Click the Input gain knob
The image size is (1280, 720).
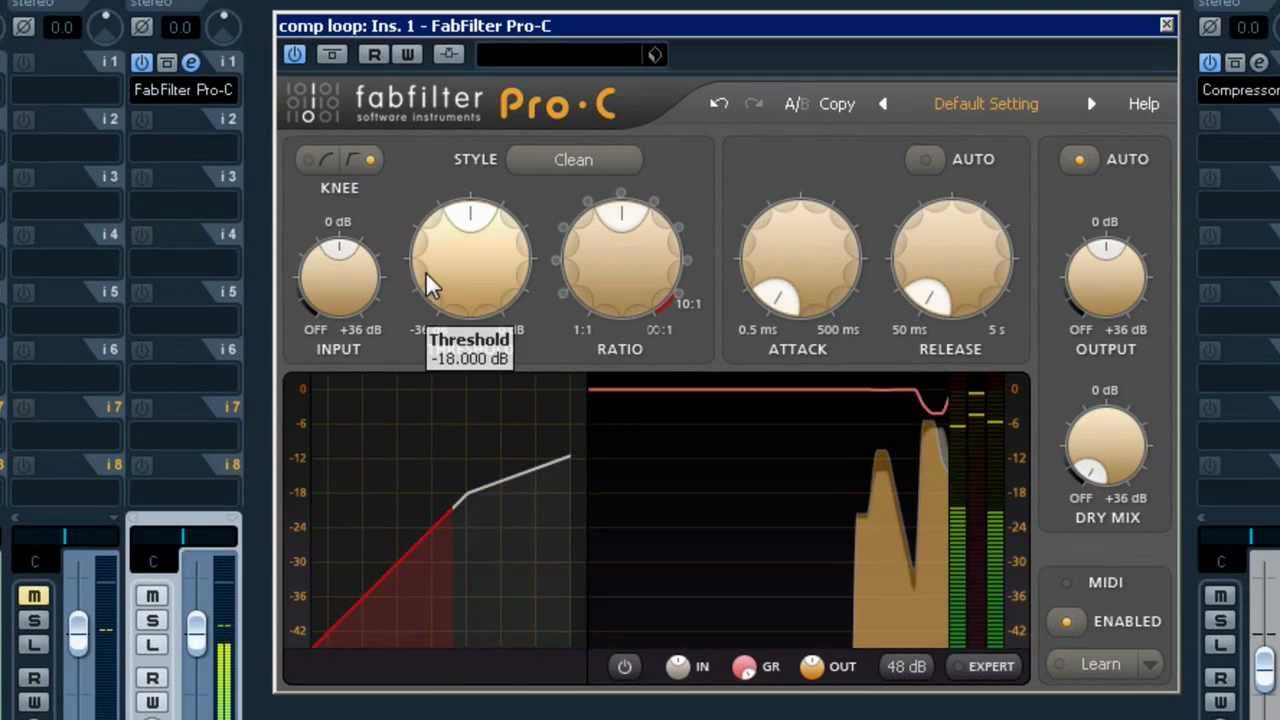click(339, 277)
